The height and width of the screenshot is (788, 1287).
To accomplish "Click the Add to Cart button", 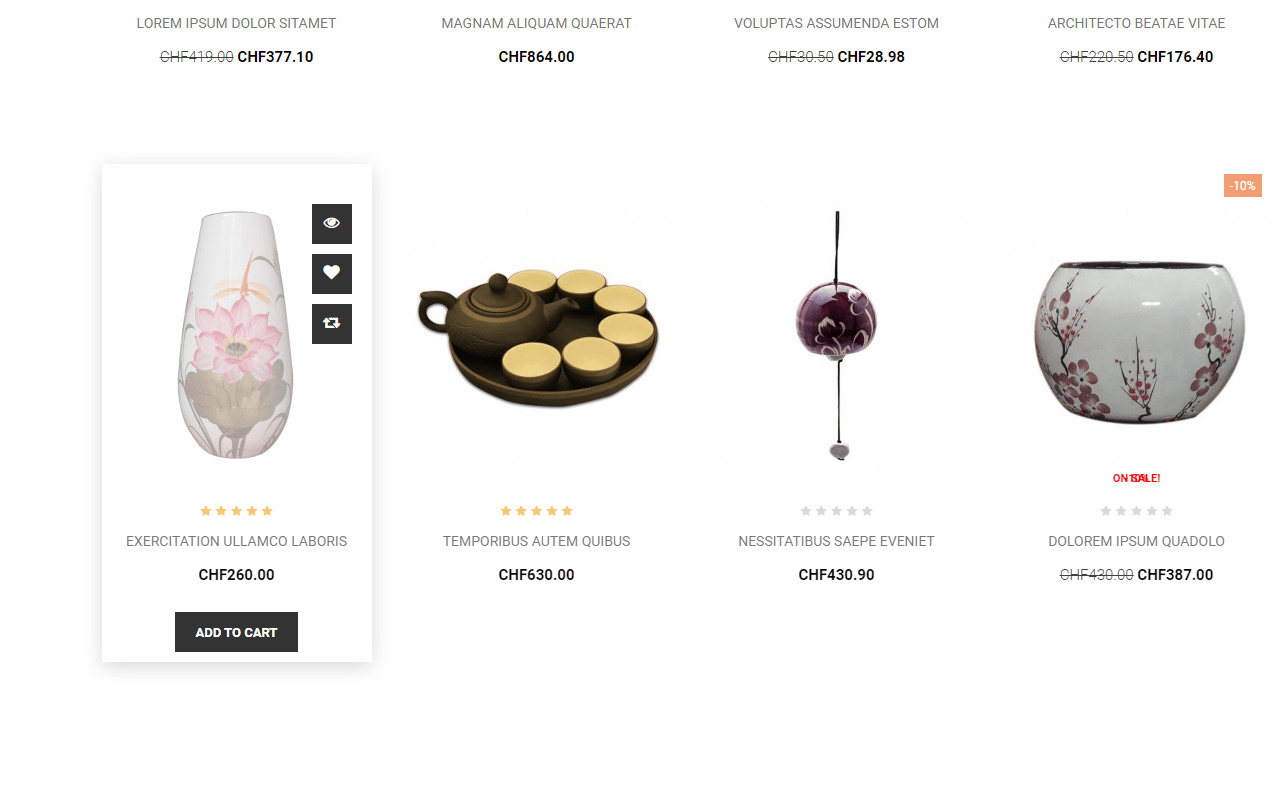I will point(237,632).
